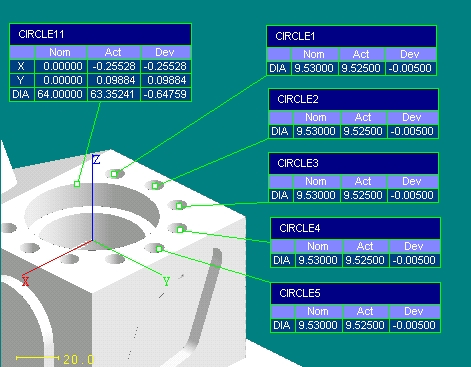Screen dimensions: 471x367
Task: Select CIRCLE11 DIA deviation value -0.64759
Action: click(x=166, y=94)
